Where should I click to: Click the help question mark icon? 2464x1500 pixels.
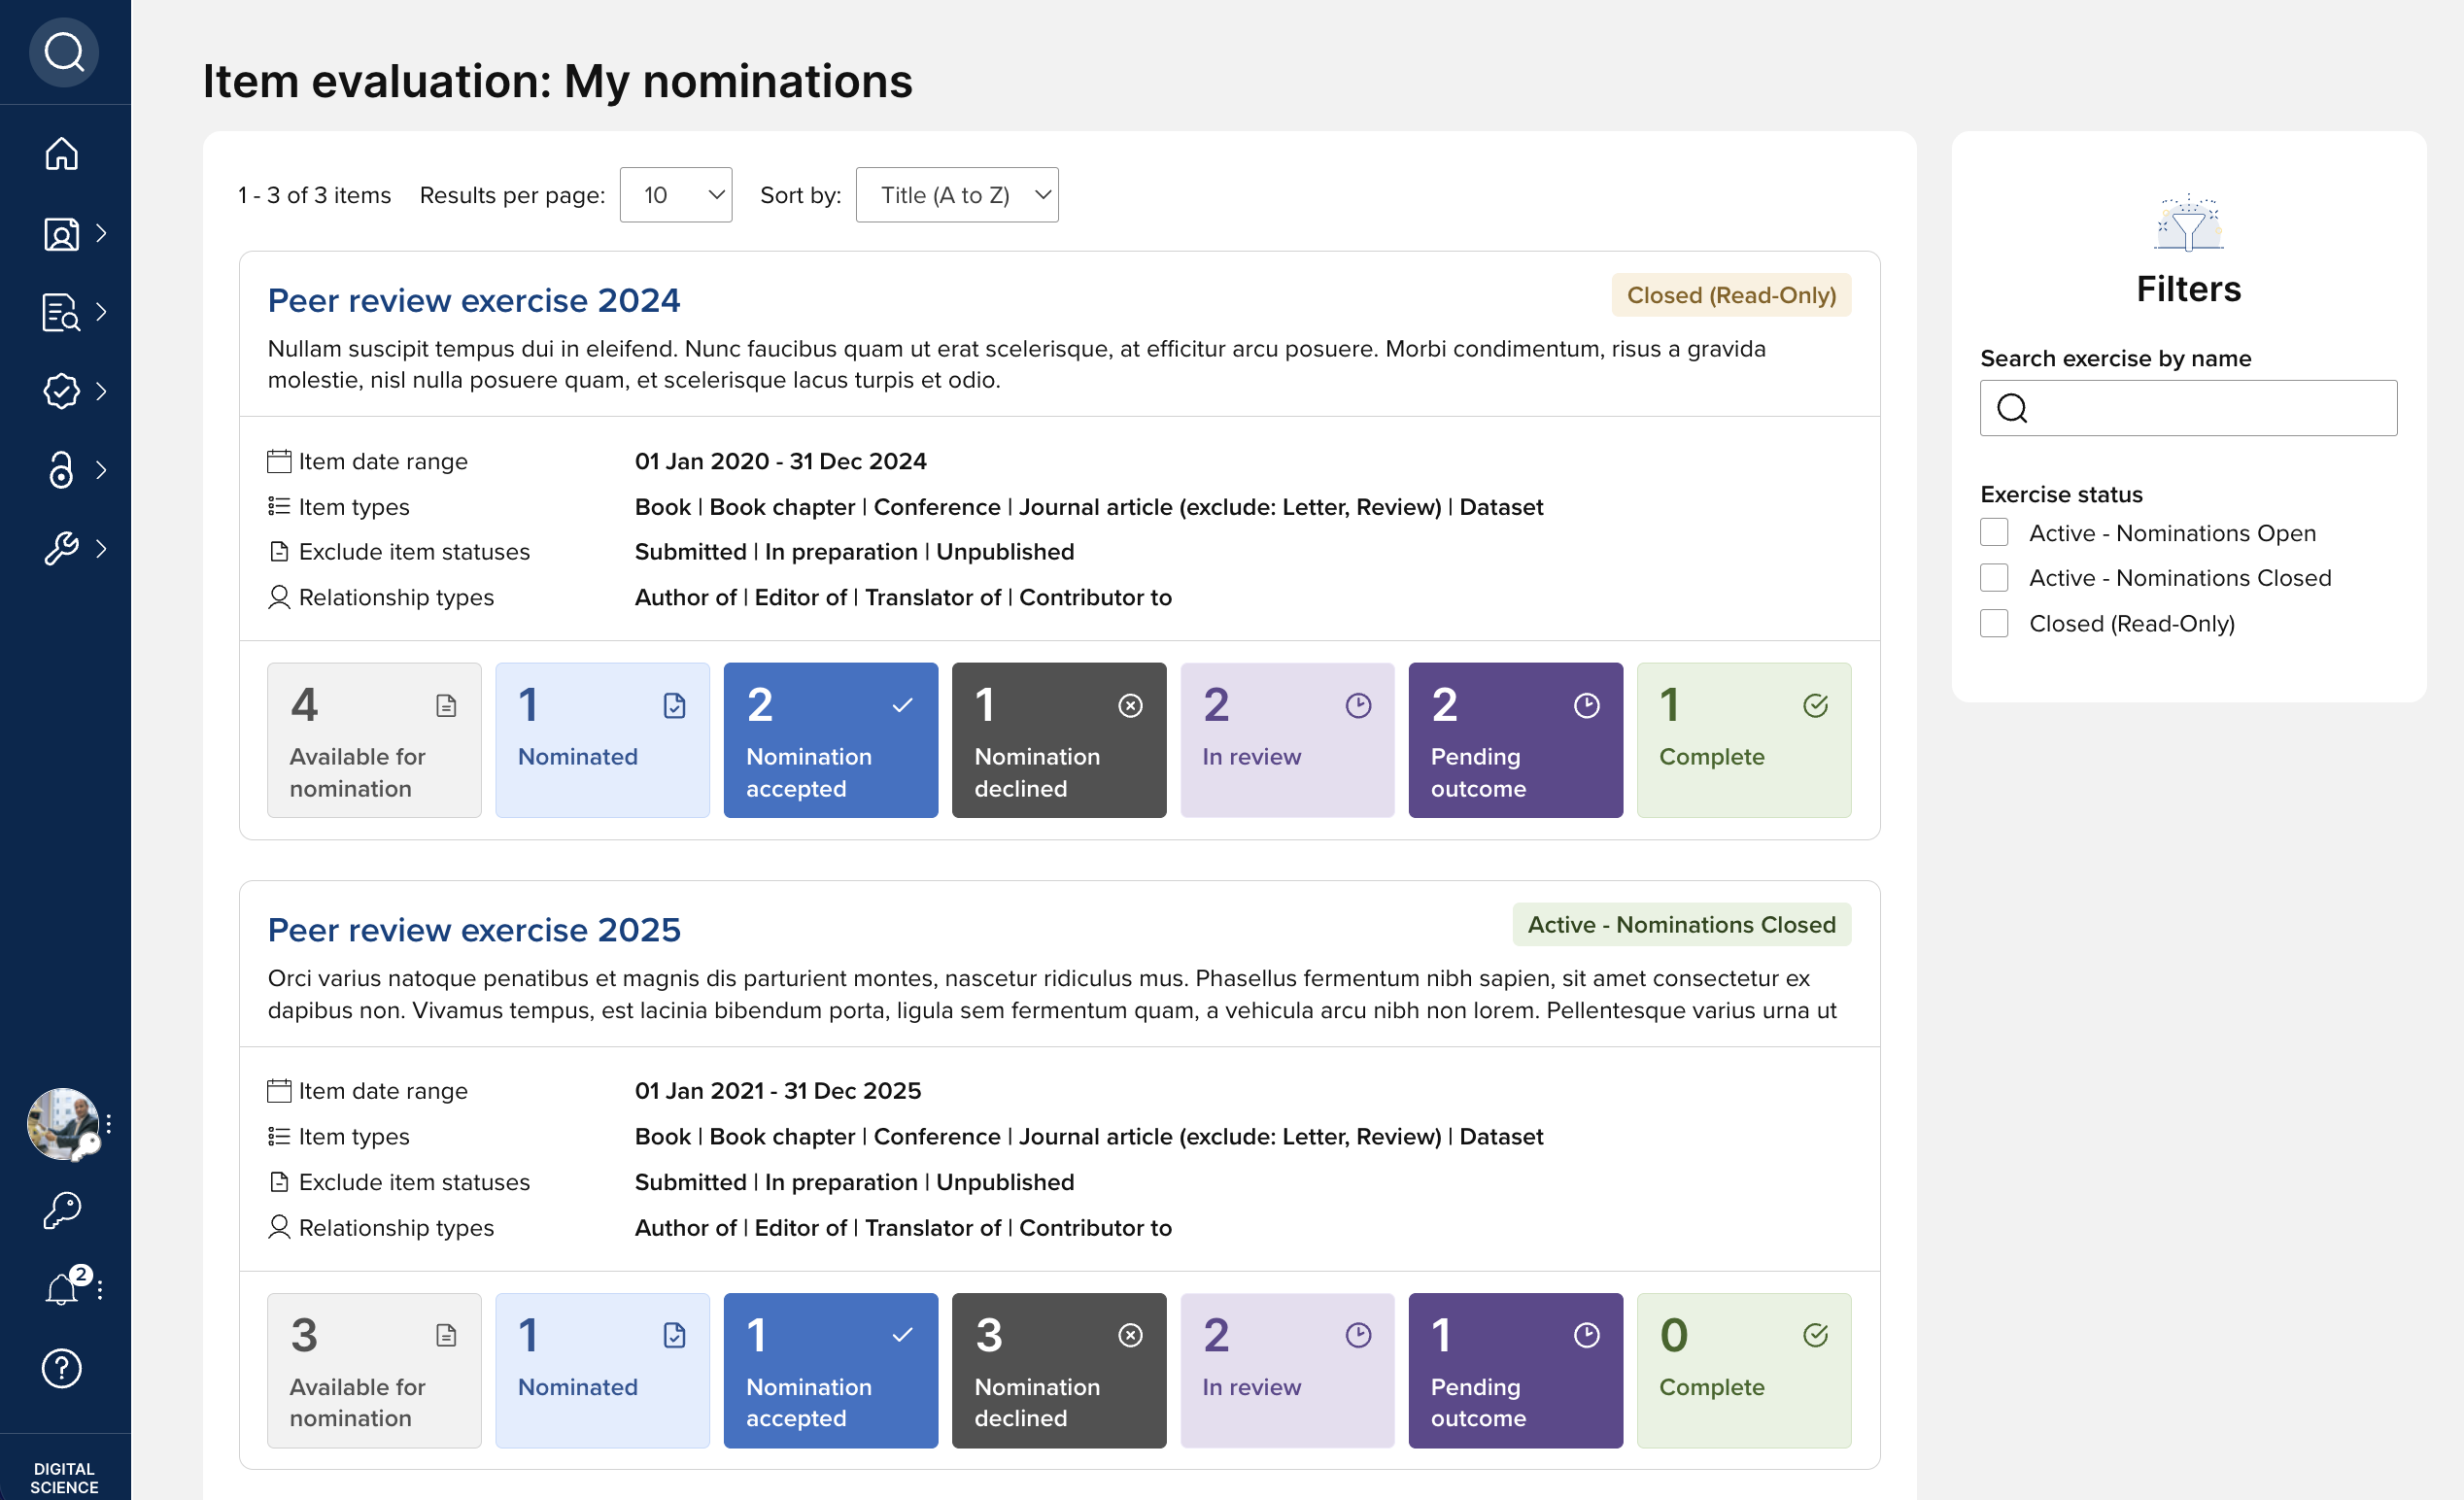(62, 1368)
